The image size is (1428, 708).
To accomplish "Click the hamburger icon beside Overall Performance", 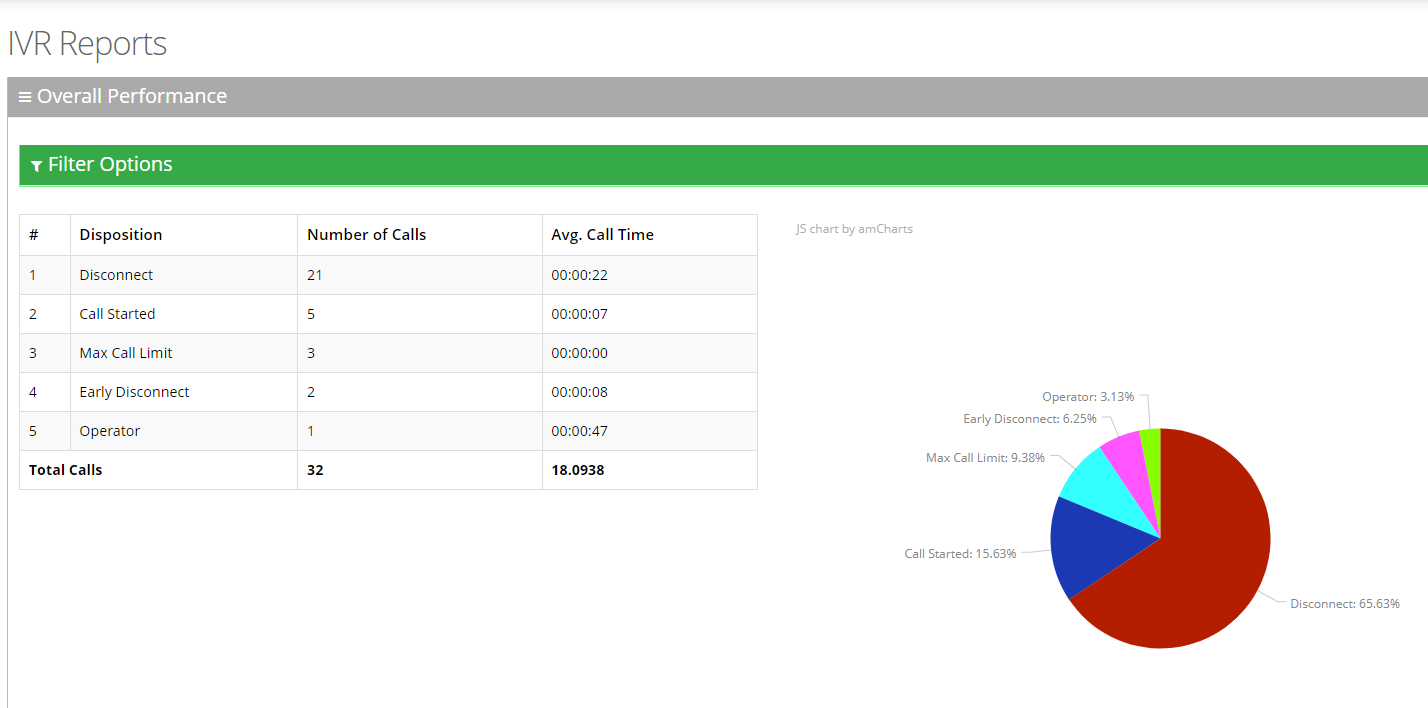I will (x=25, y=97).
